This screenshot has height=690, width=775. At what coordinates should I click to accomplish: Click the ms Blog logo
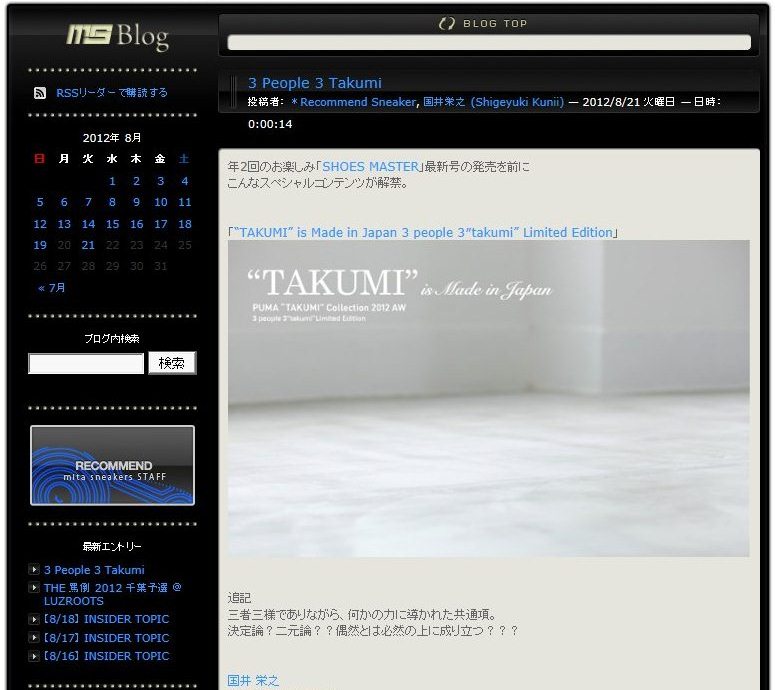tap(118, 37)
